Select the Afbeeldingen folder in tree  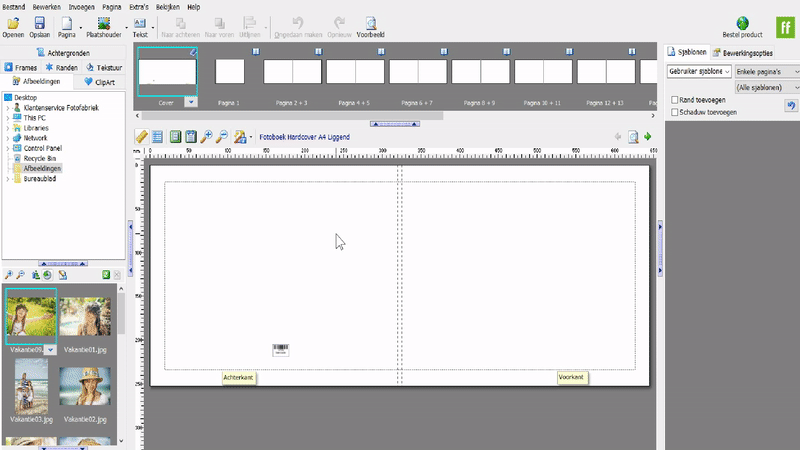click(x=42, y=168)
